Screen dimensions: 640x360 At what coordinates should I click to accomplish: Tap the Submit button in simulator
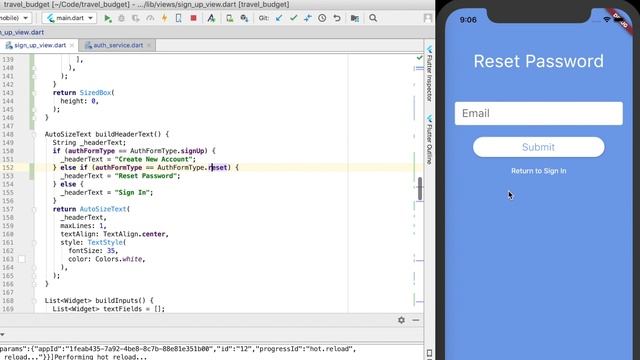(538, 147)
